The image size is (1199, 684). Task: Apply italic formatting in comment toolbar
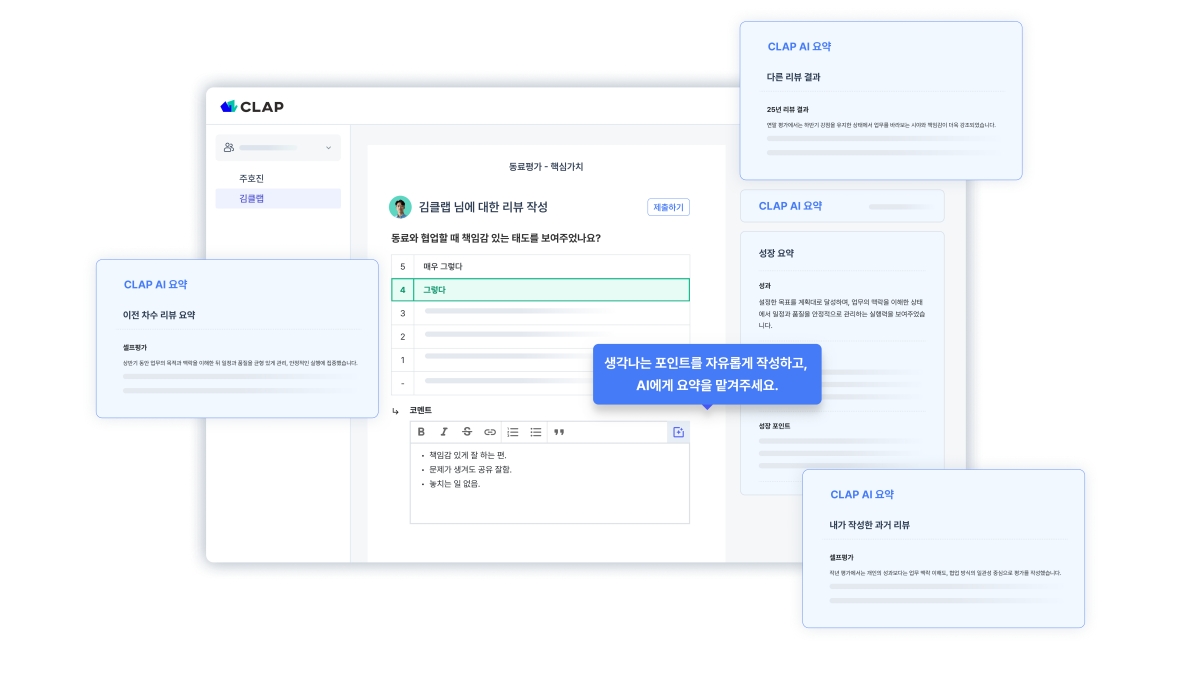point(444,432)
